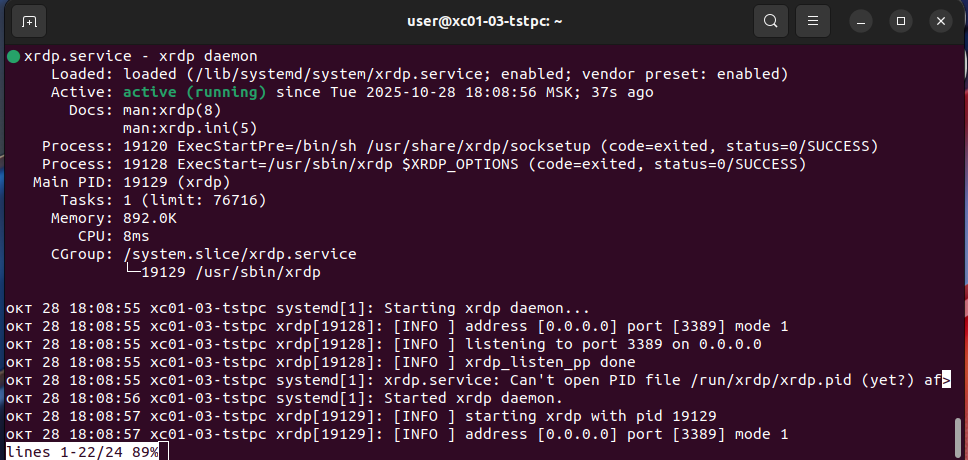
Task: Open a new terminal tab
Action: click(x=29, y=20)
